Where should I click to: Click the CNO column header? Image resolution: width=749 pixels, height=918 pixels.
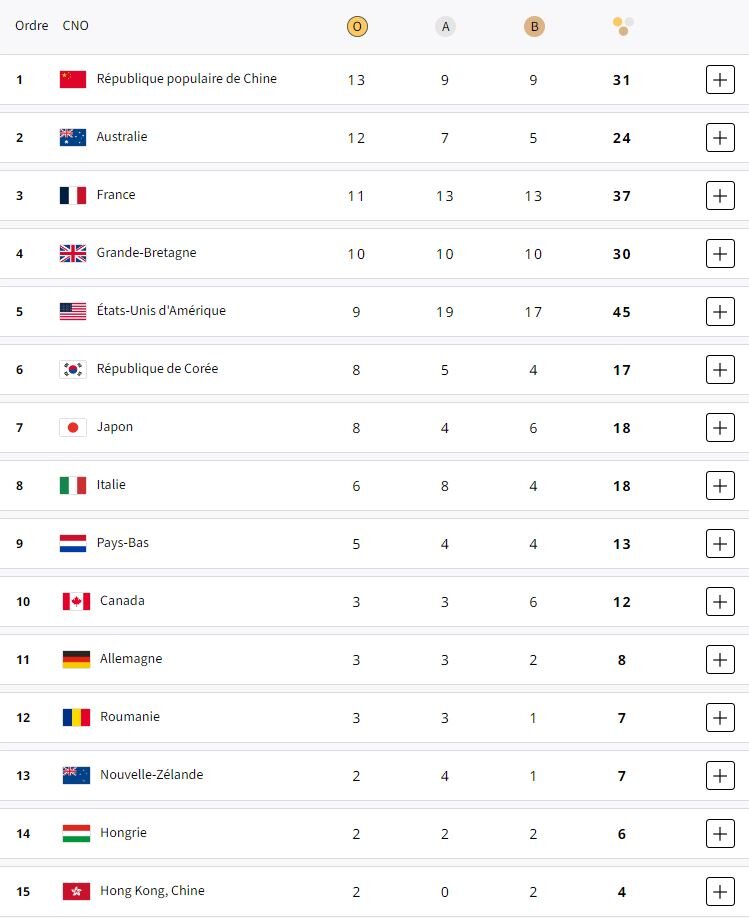[75, 25]
